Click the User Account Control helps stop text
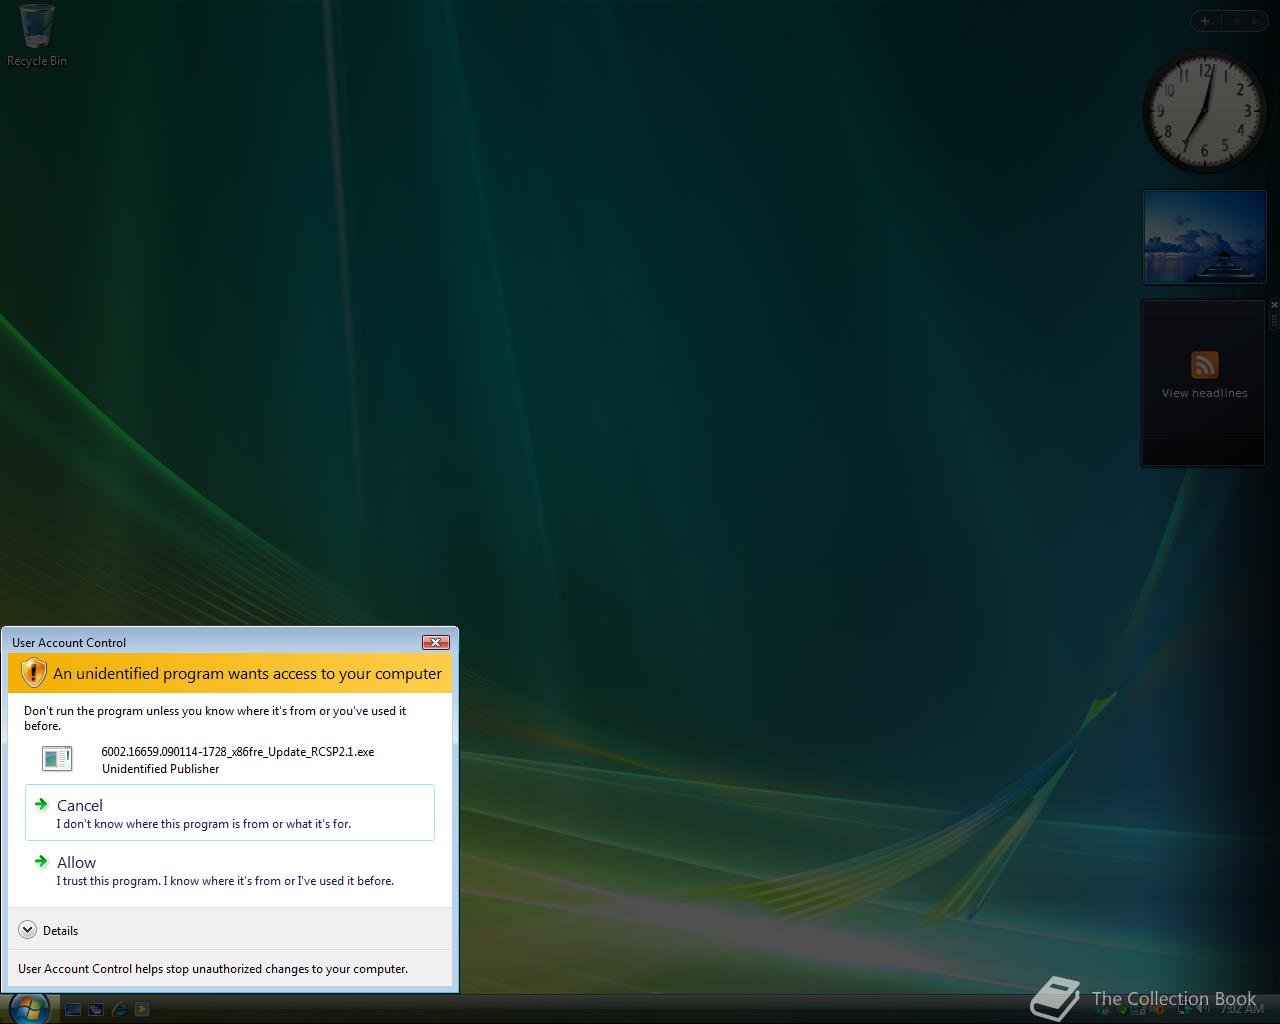This screenshot has width=1280, height=1024. pyautogui.click(x=213, y=969)
